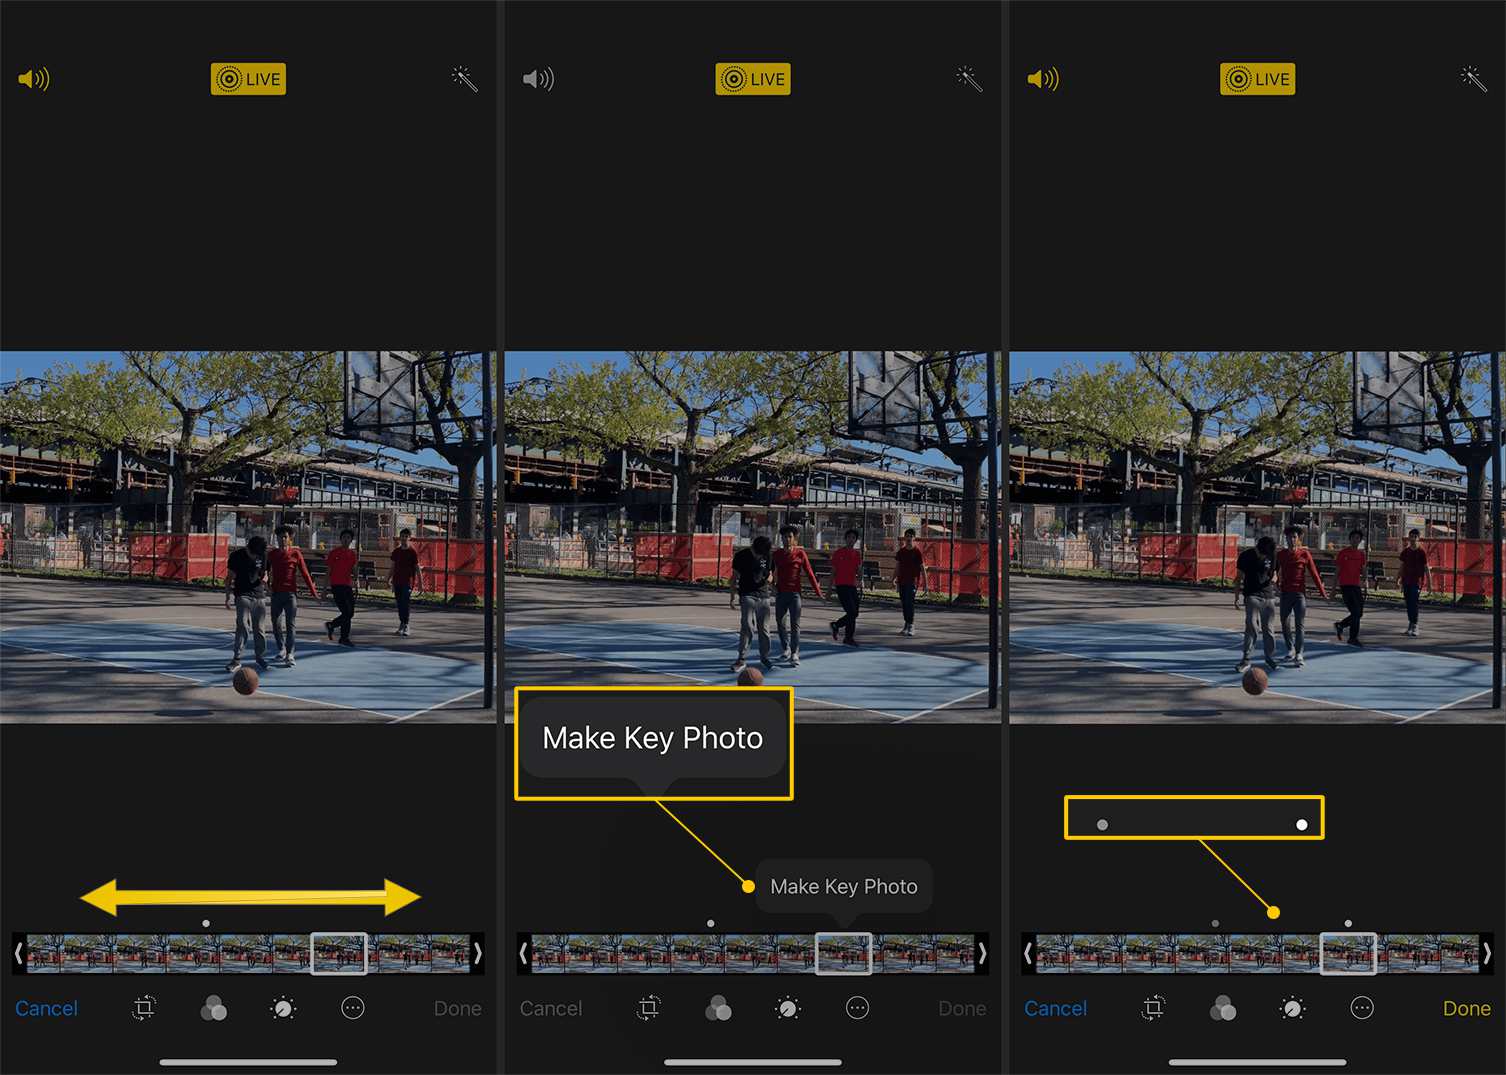Tap magic wand auto-enhance in left screen
Image resolution: width=1506 pixels, height=1075 pixels.
tap(464, 79)
